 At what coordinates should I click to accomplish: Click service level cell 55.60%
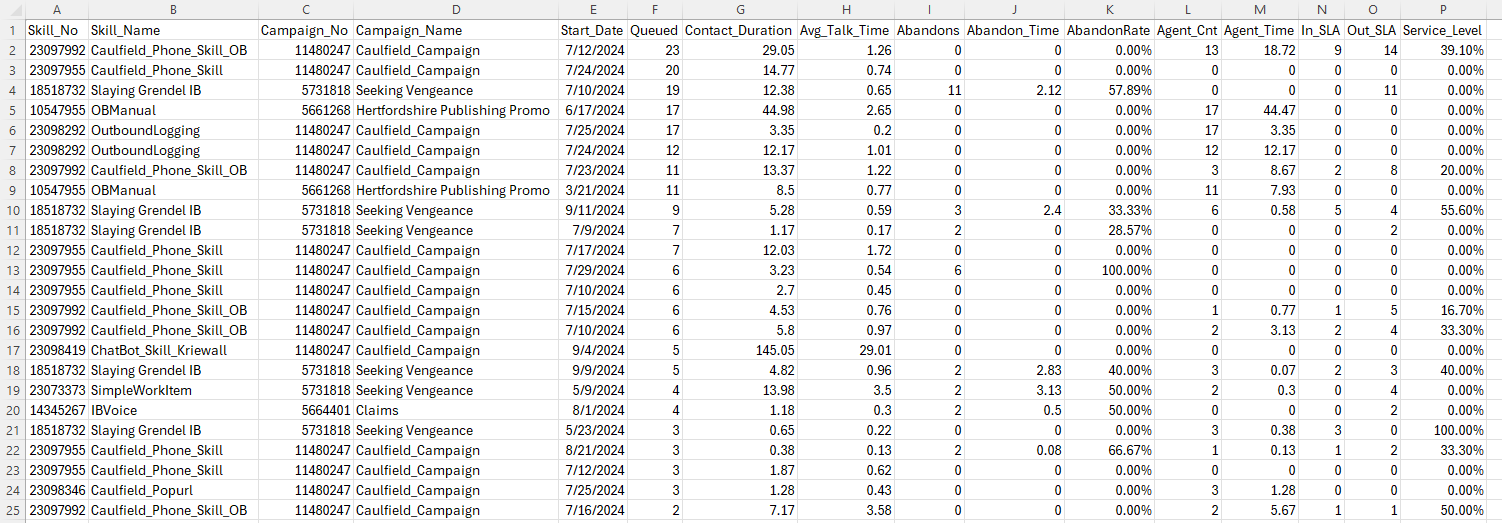pos(1443,210)
